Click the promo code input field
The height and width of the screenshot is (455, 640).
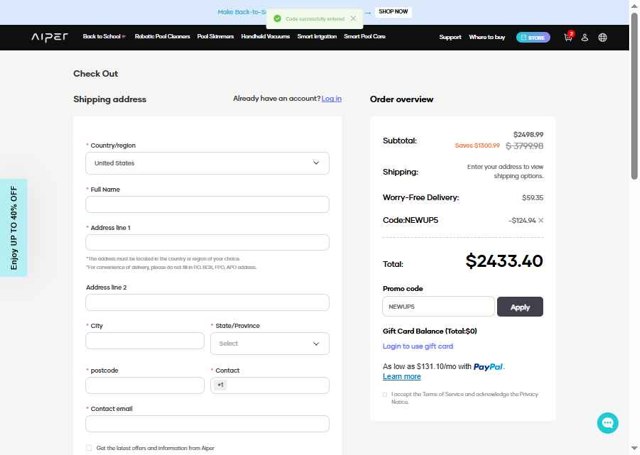[438, 306]
